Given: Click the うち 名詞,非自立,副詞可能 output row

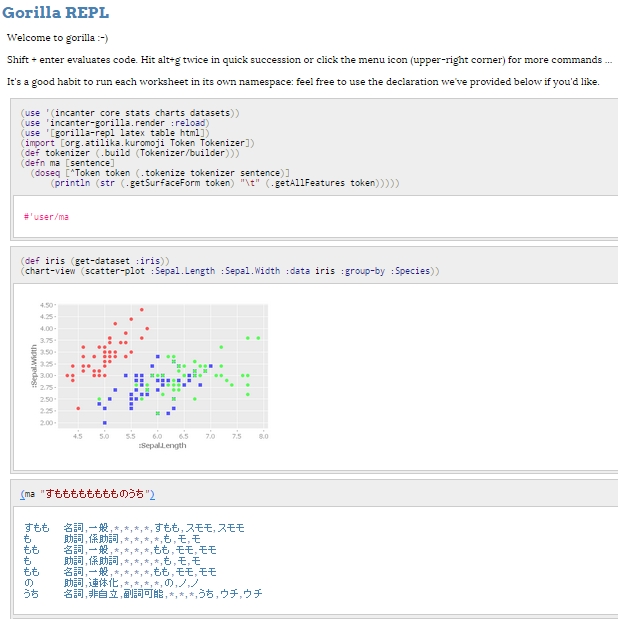Looking at the screenshot, I should (x=143, y=593).
